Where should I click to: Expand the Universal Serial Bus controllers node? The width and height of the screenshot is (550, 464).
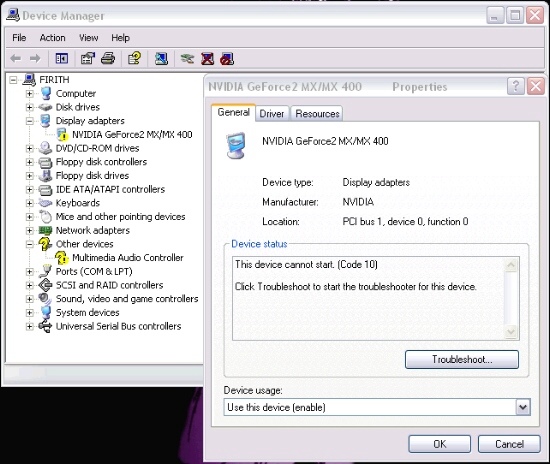pyautogui.click(x=30, y=327)
